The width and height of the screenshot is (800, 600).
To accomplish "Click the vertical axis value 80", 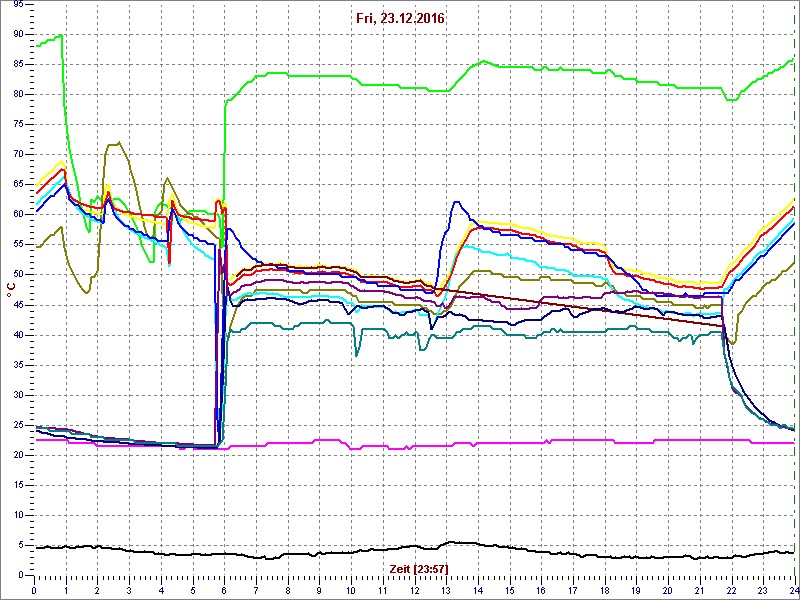I will (x=18, y=95).
